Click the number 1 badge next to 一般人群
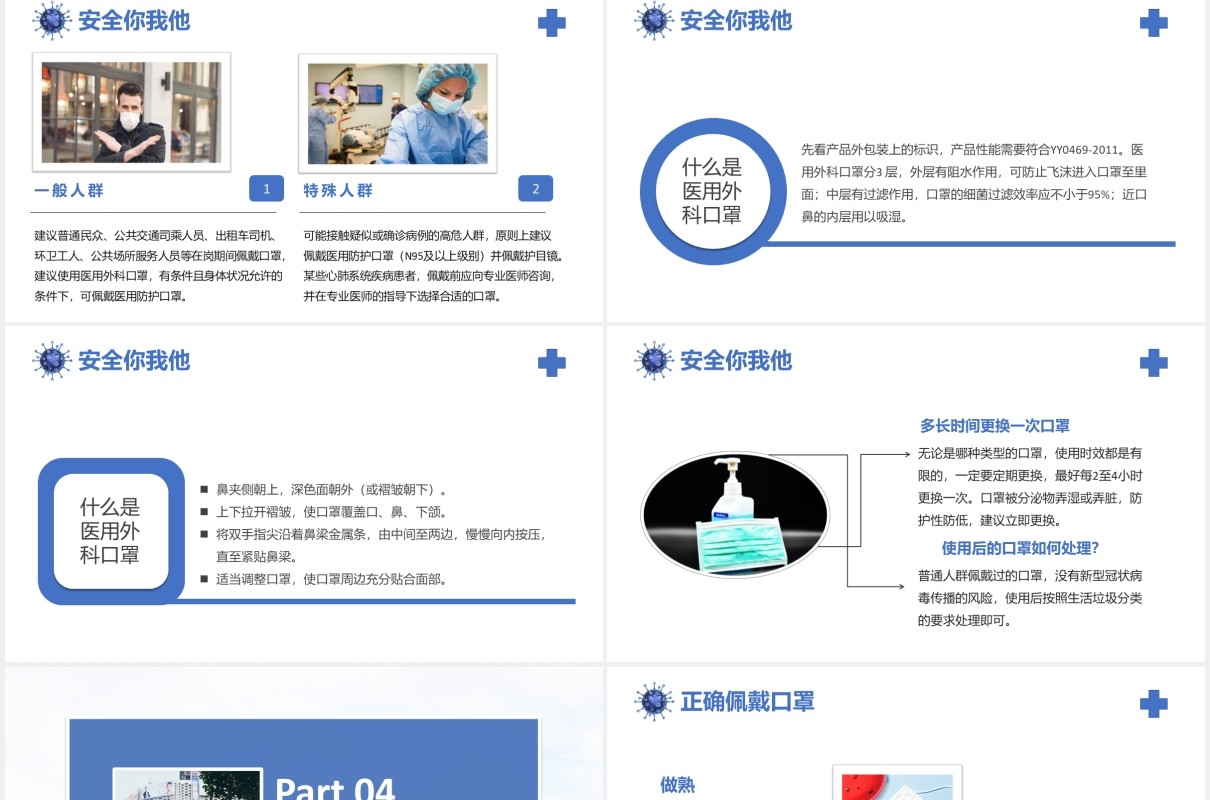This screenshot has width=1210, height=800. point(266,189)
